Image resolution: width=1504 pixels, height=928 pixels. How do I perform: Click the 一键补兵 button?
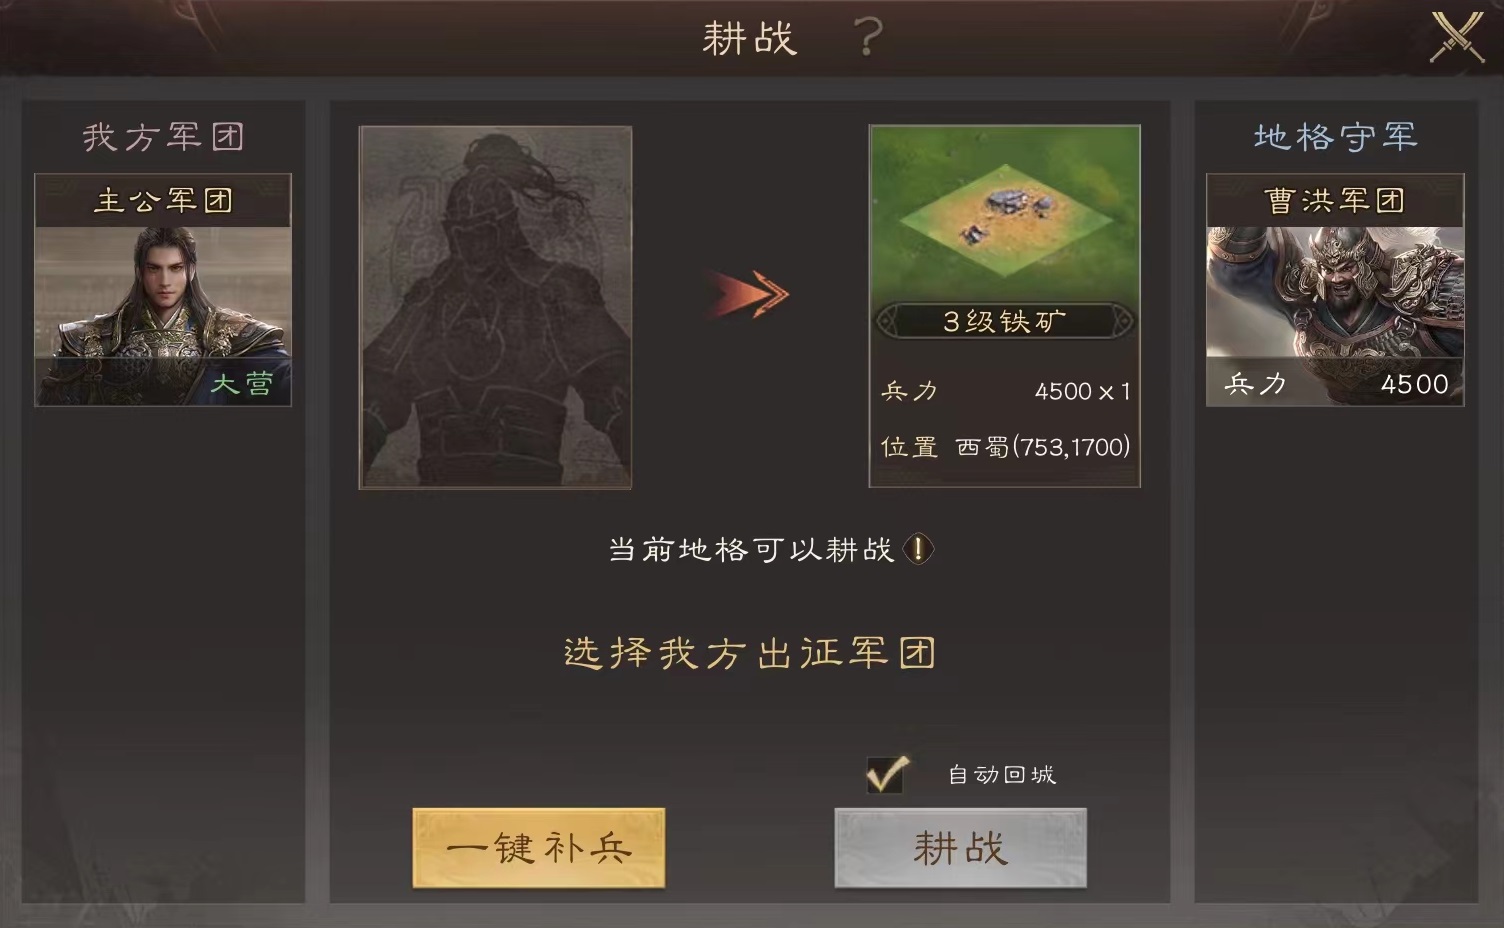539,848
